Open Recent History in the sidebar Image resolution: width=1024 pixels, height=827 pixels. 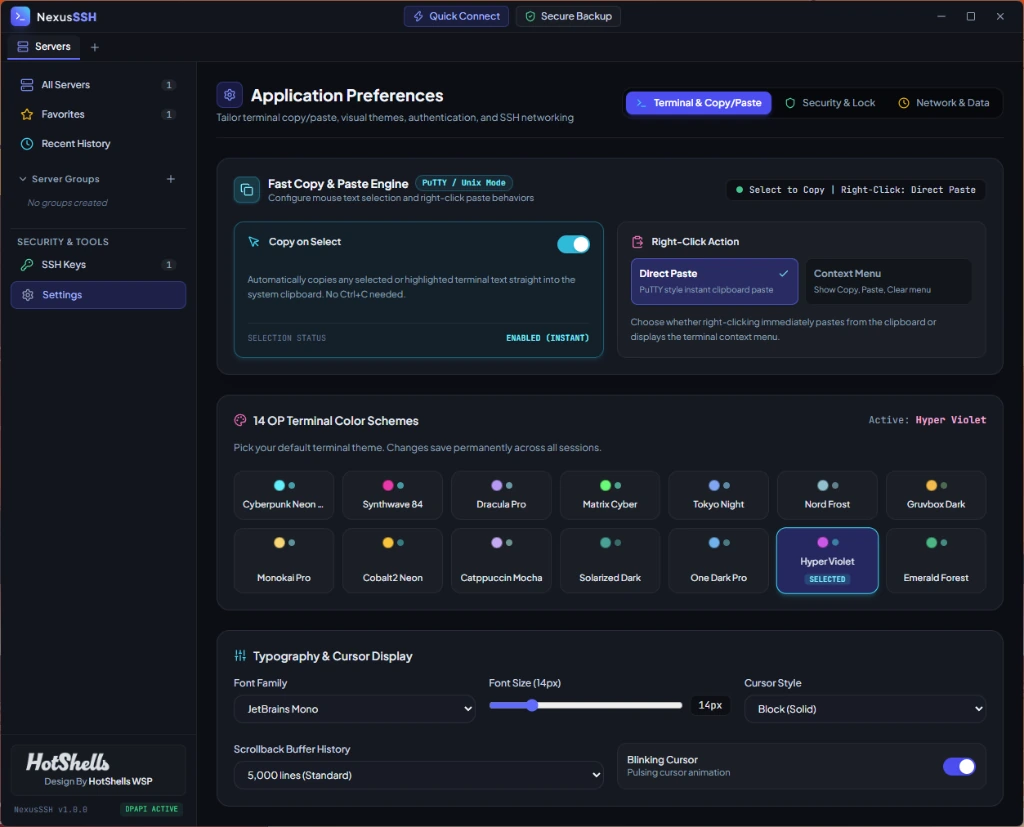click(98, 144)
